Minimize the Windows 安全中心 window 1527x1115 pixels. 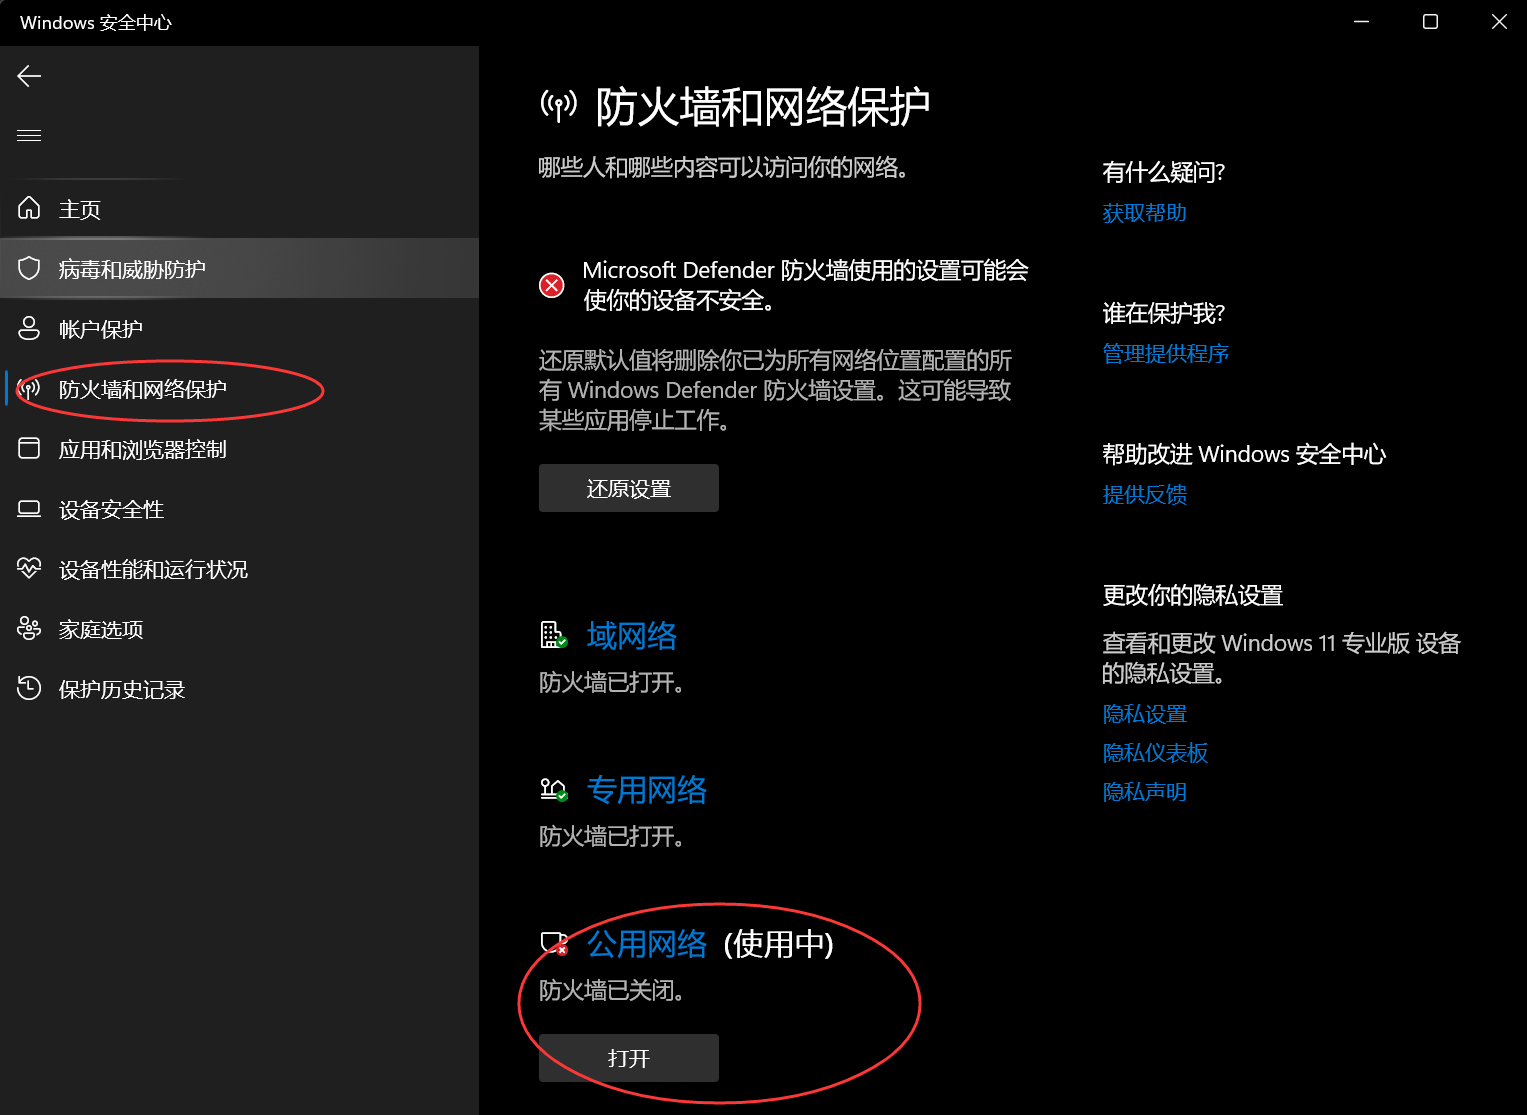tap(1361, 22)
